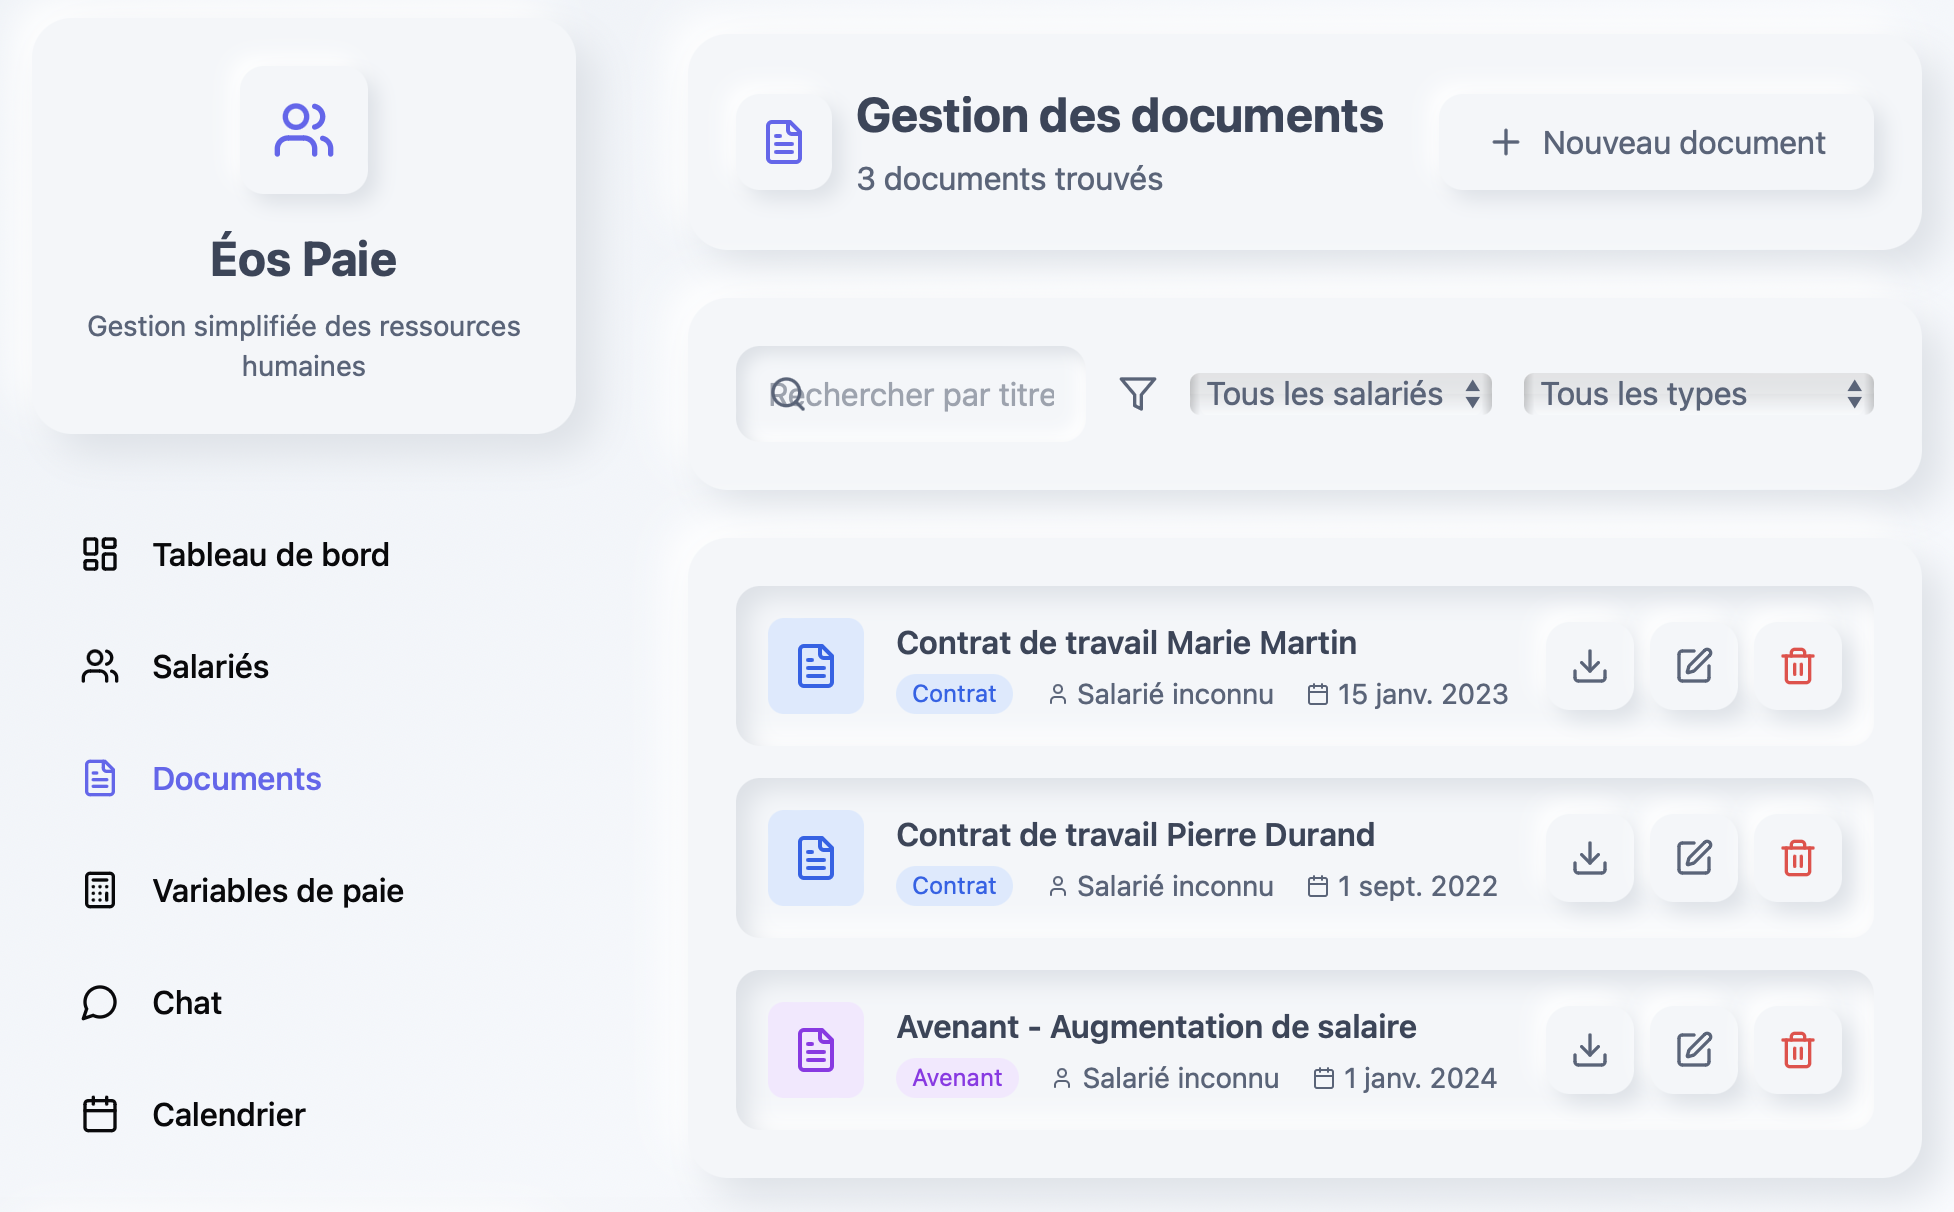Delete Contrat de travail Marie Martin
This screenshot has width=1954, height=1212.
point(1798,666)
